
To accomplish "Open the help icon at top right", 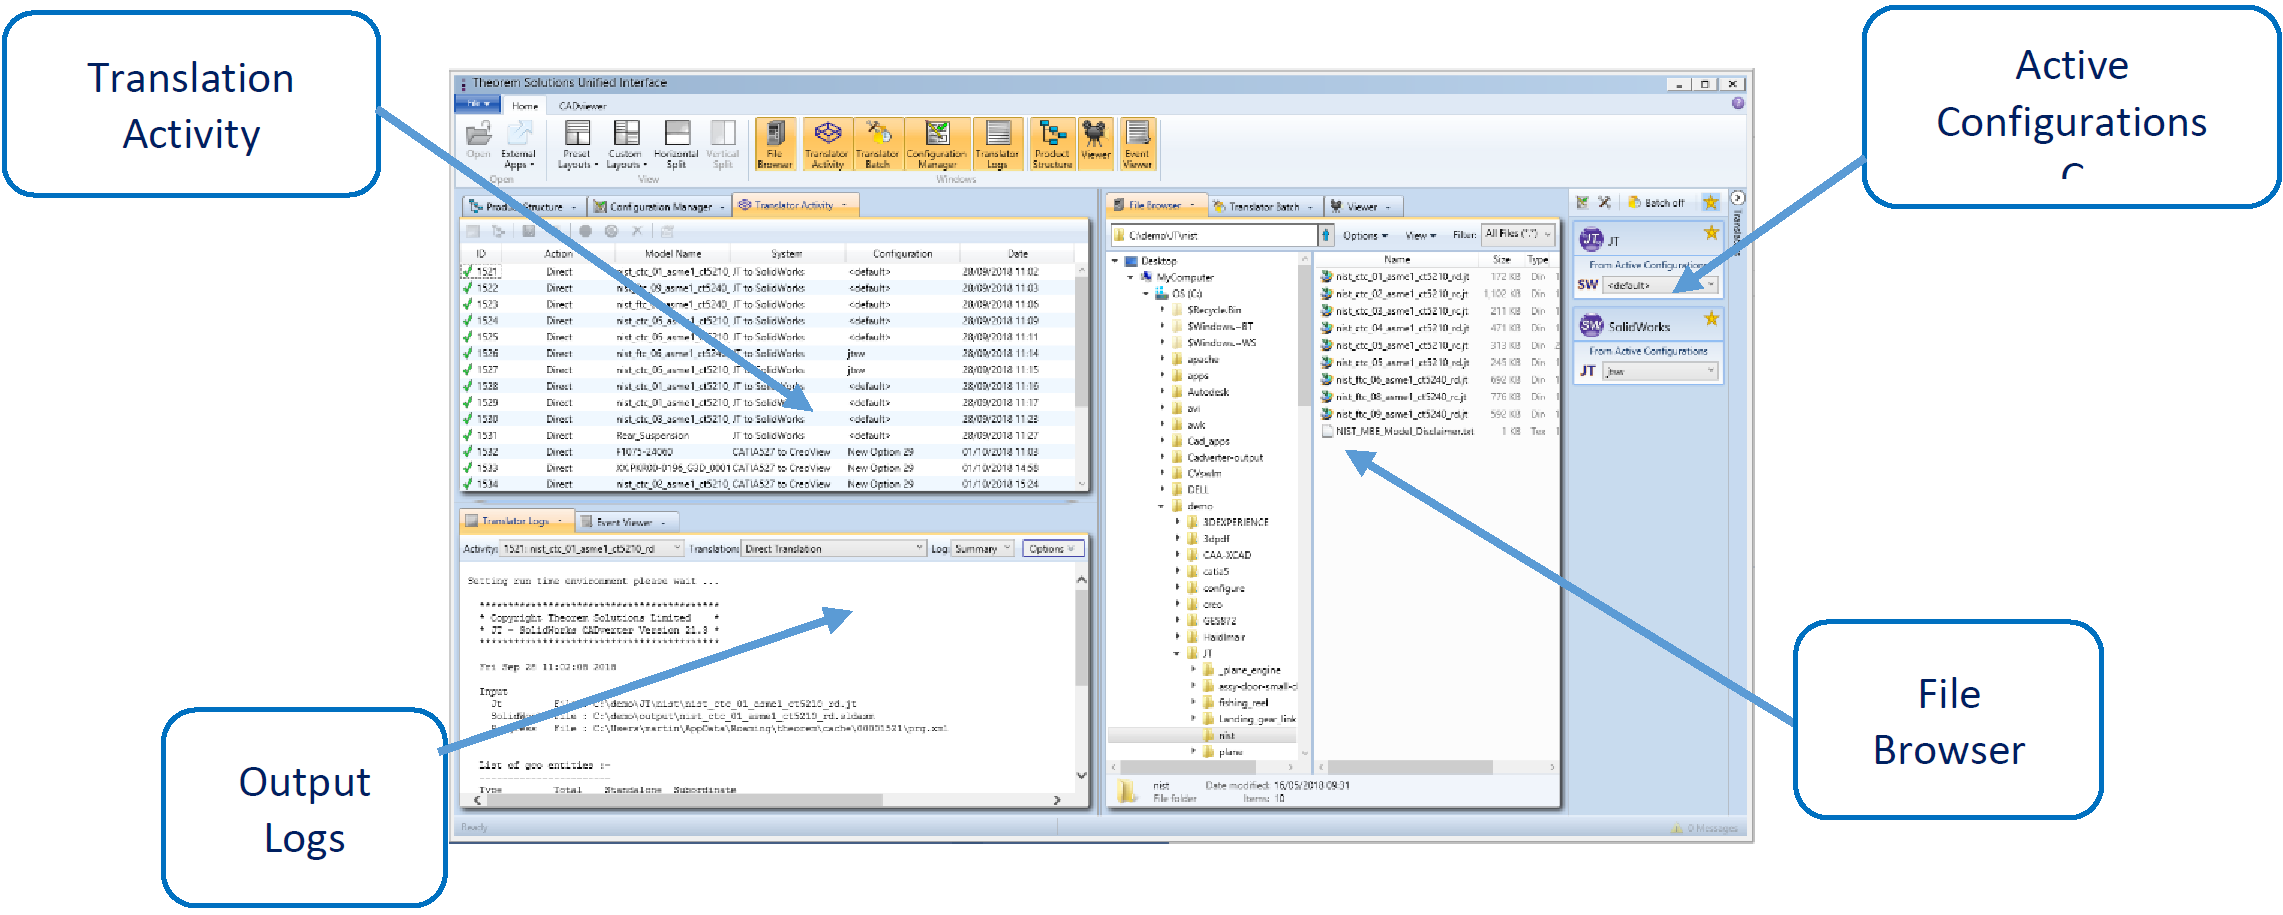I will coord(1738,103).
